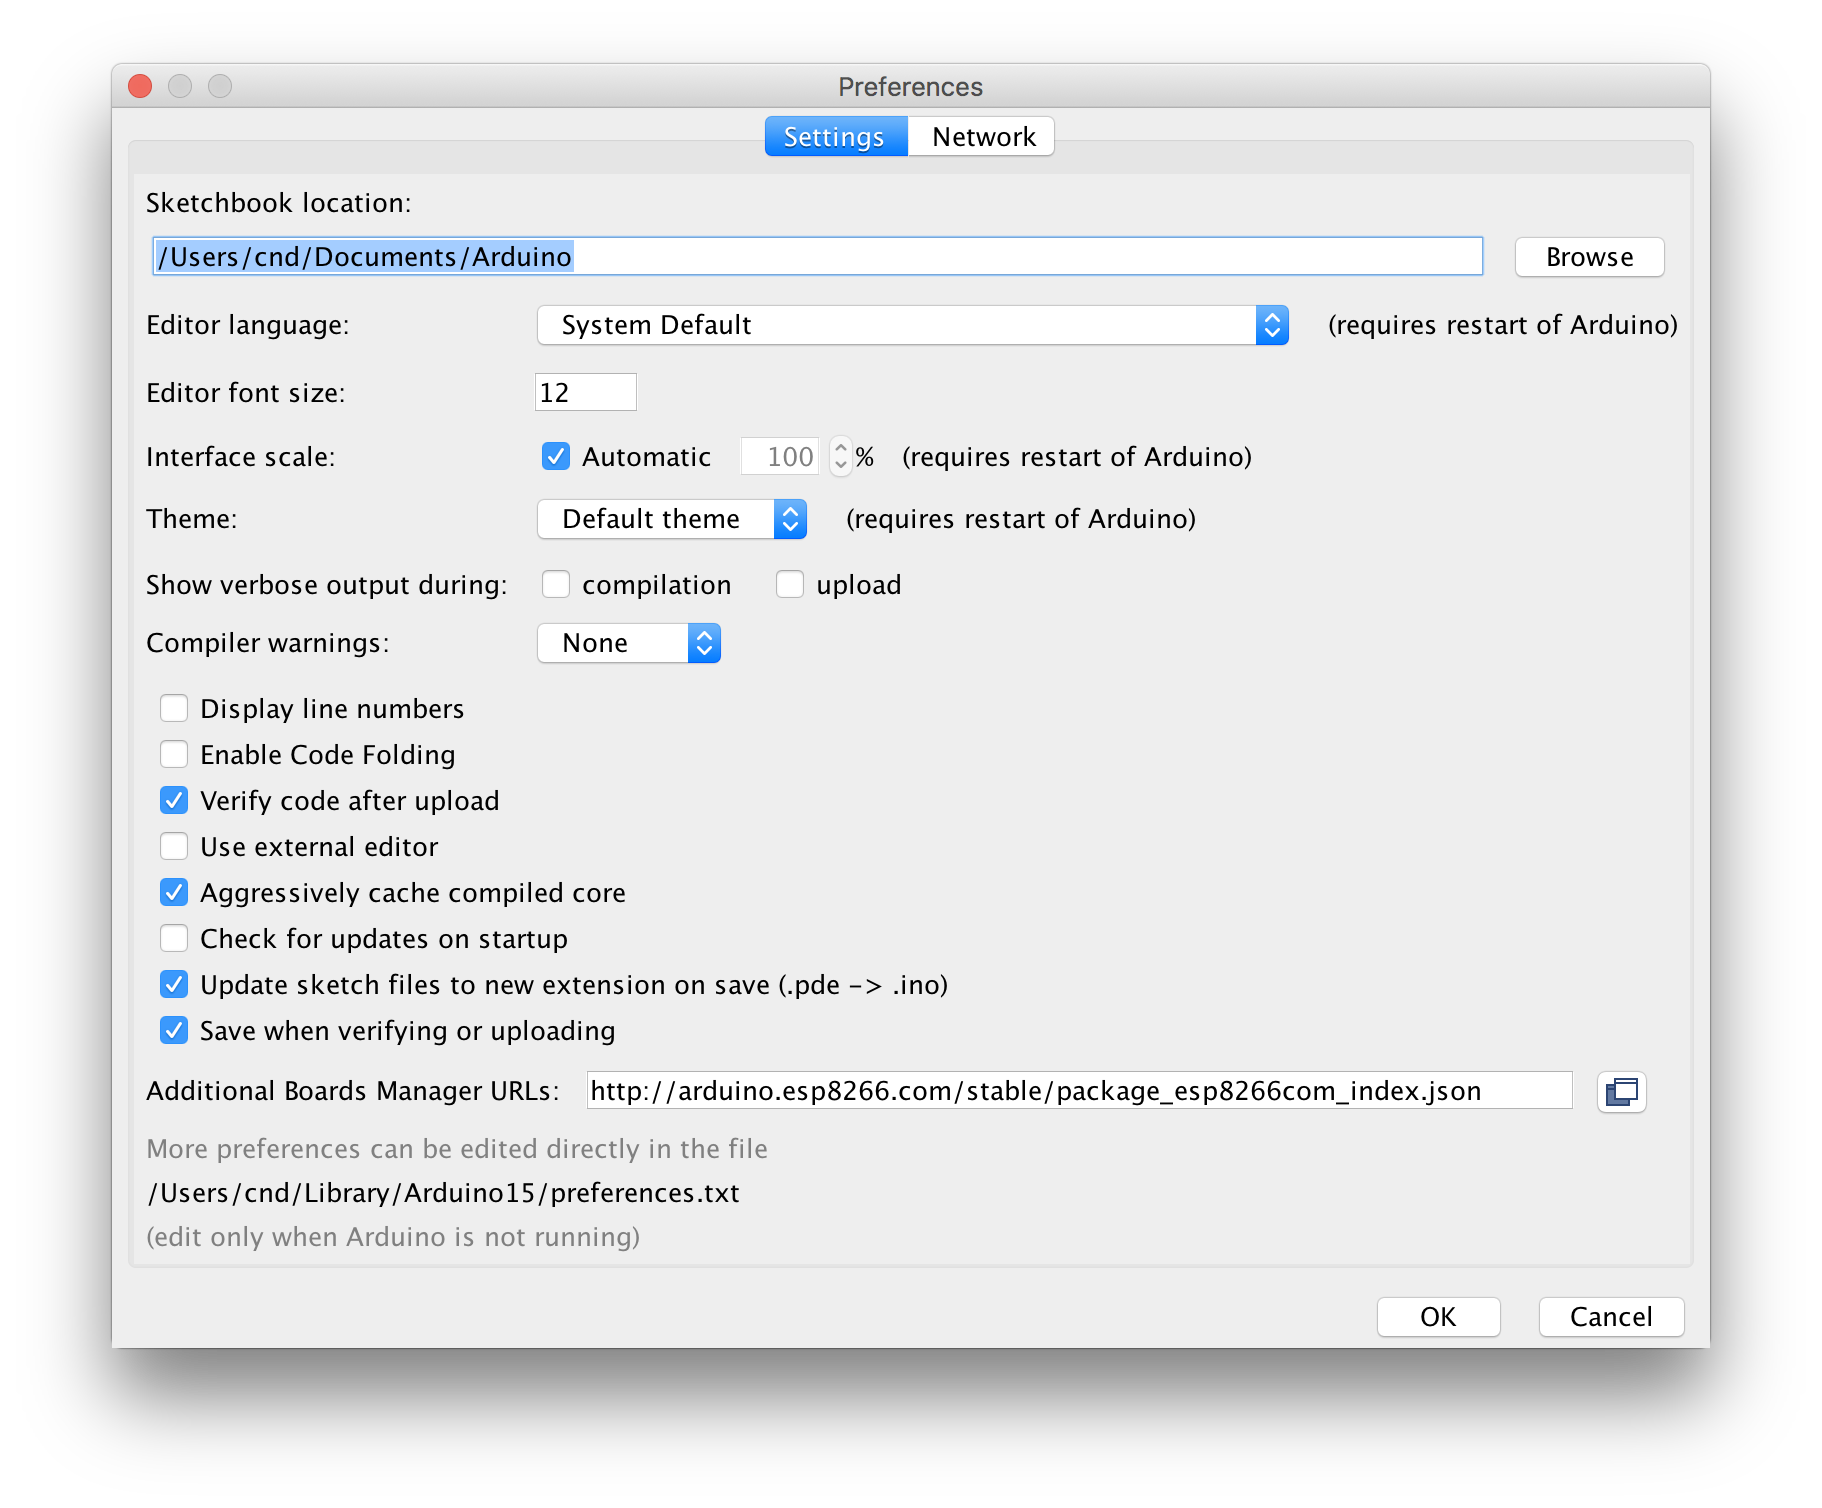This screenshot has width=1822, height=1508.
Task: Open the Editor language dropdown
Action: pyautogui.click(x=912, y=325)
